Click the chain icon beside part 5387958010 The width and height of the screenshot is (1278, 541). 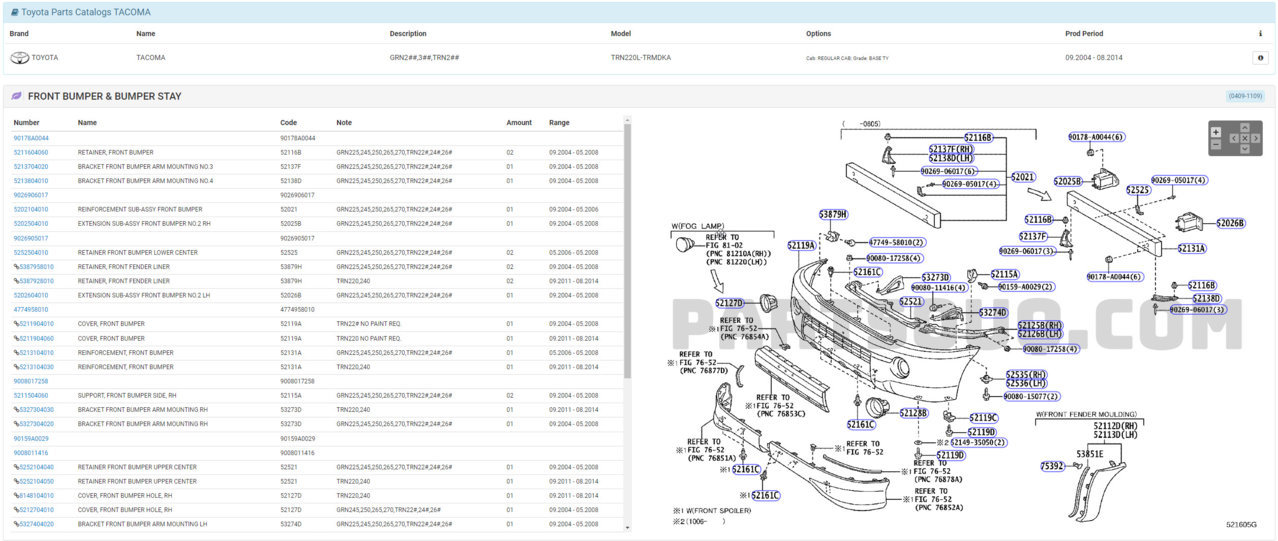pyautogui.click(x=16, y=267)
